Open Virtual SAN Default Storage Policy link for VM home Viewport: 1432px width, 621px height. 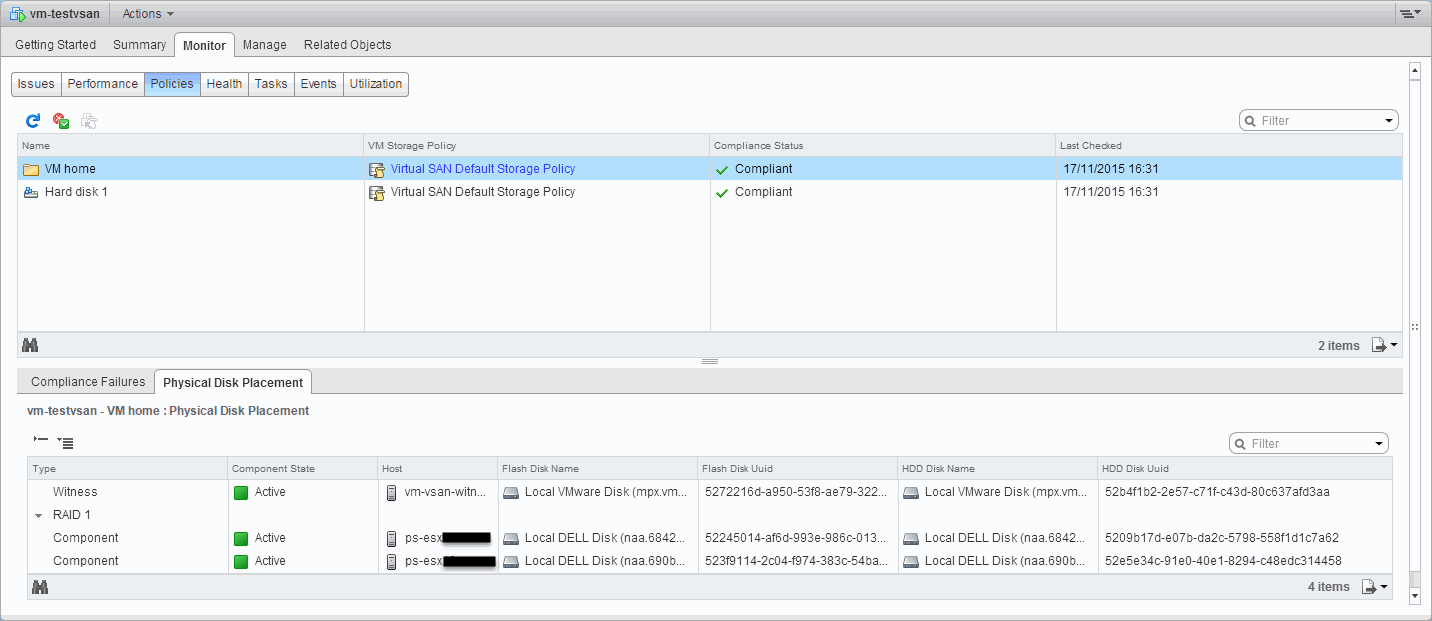[x=482, y=169]
